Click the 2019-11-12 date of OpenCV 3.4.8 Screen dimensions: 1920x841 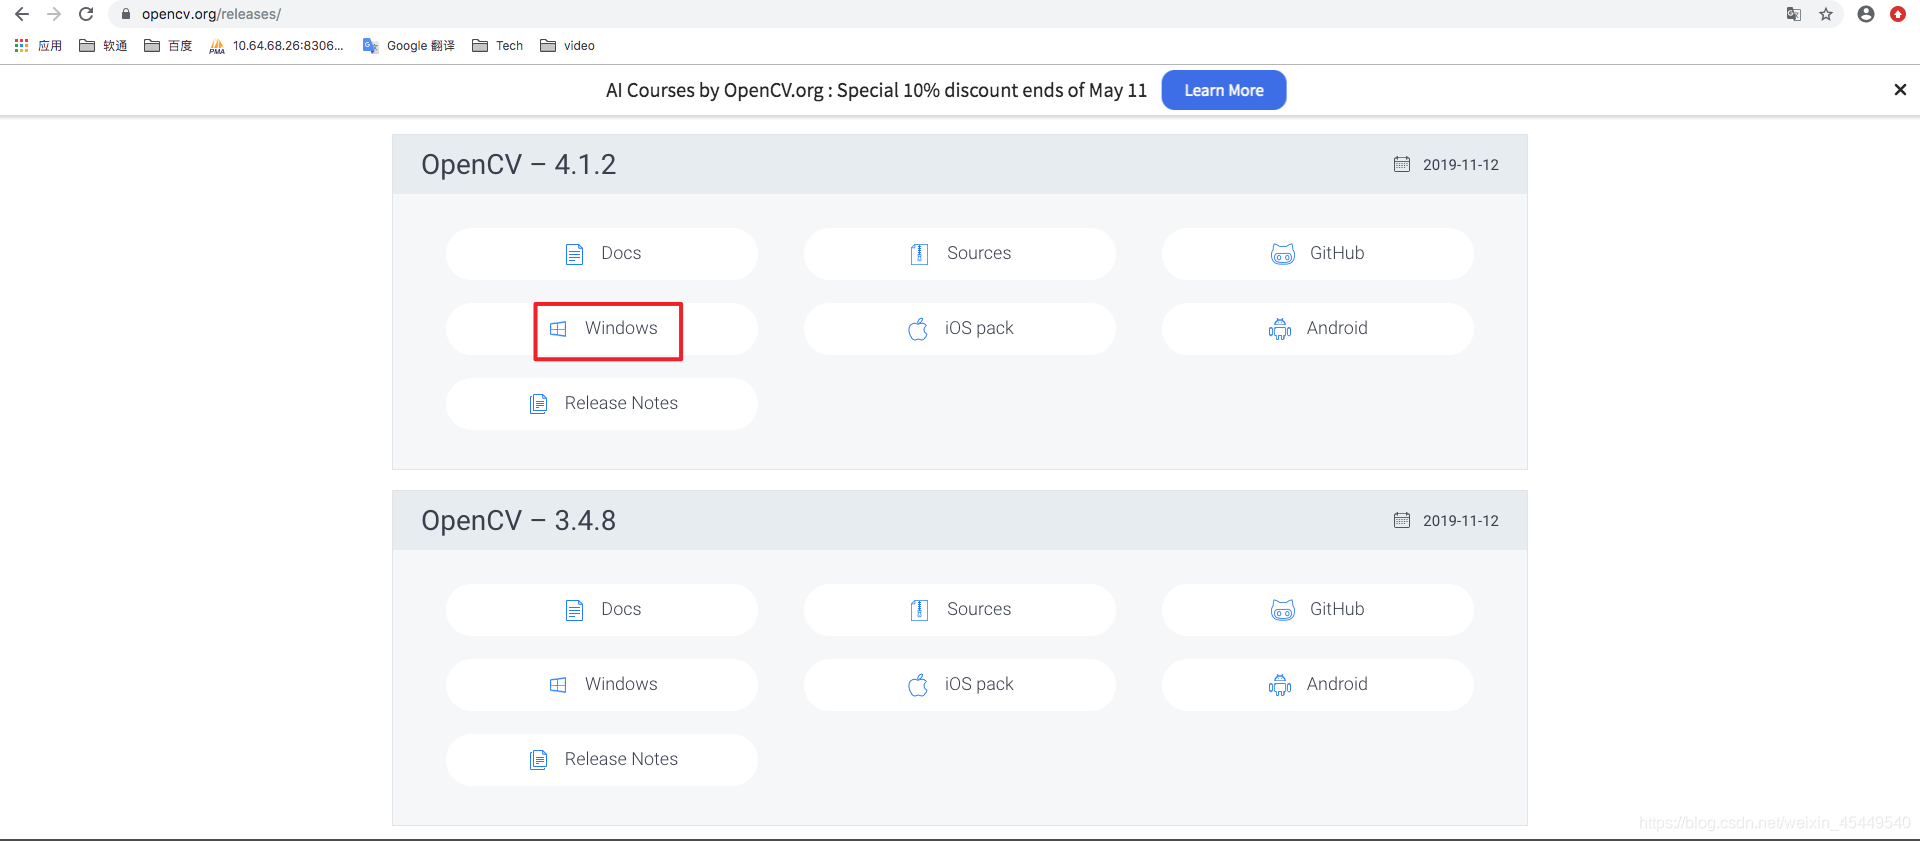point(1460,521)
